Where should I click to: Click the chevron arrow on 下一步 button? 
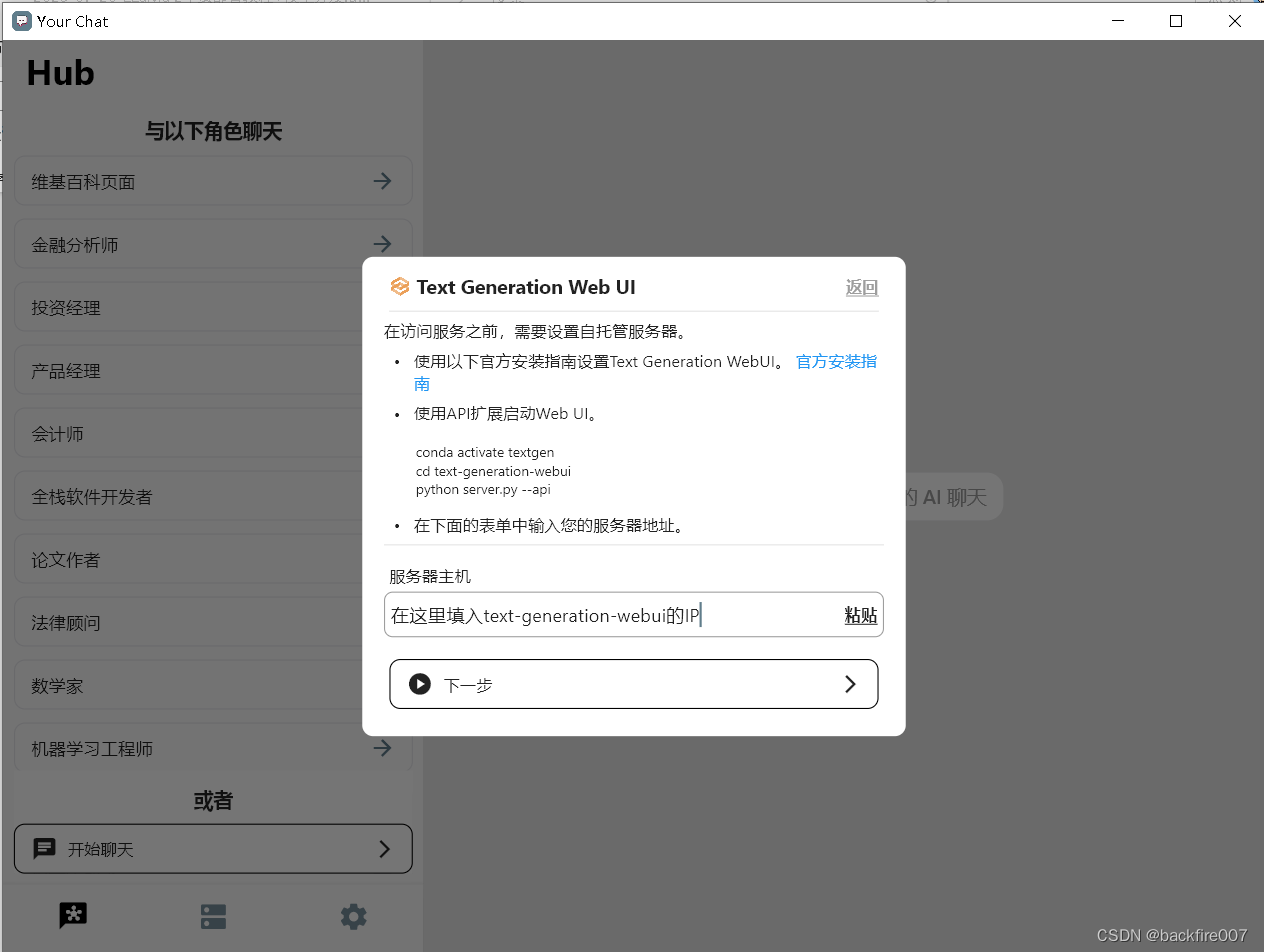coord(850,684)
